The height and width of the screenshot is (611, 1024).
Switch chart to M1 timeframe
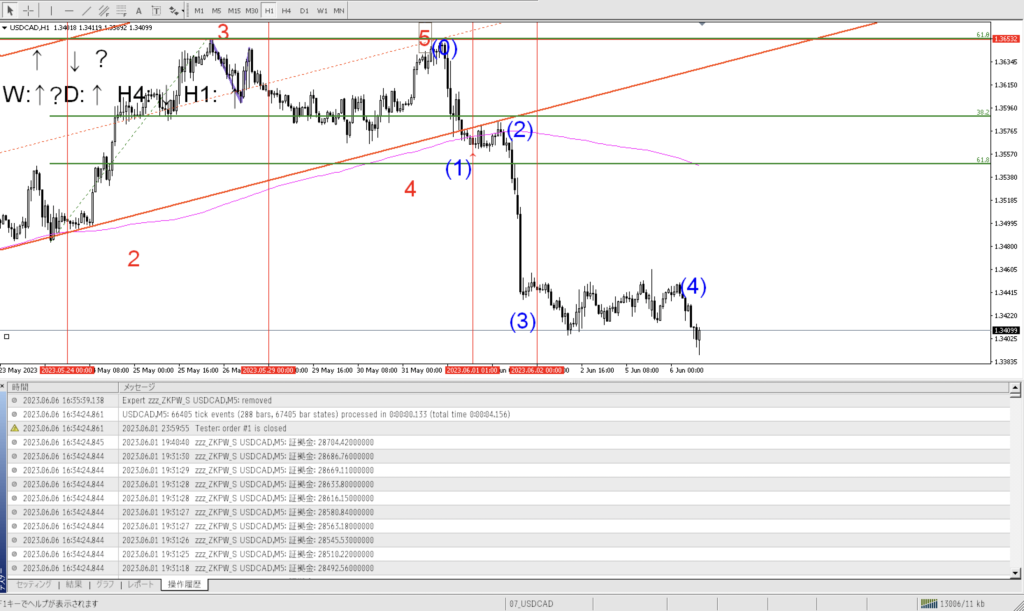pos(199,10)
